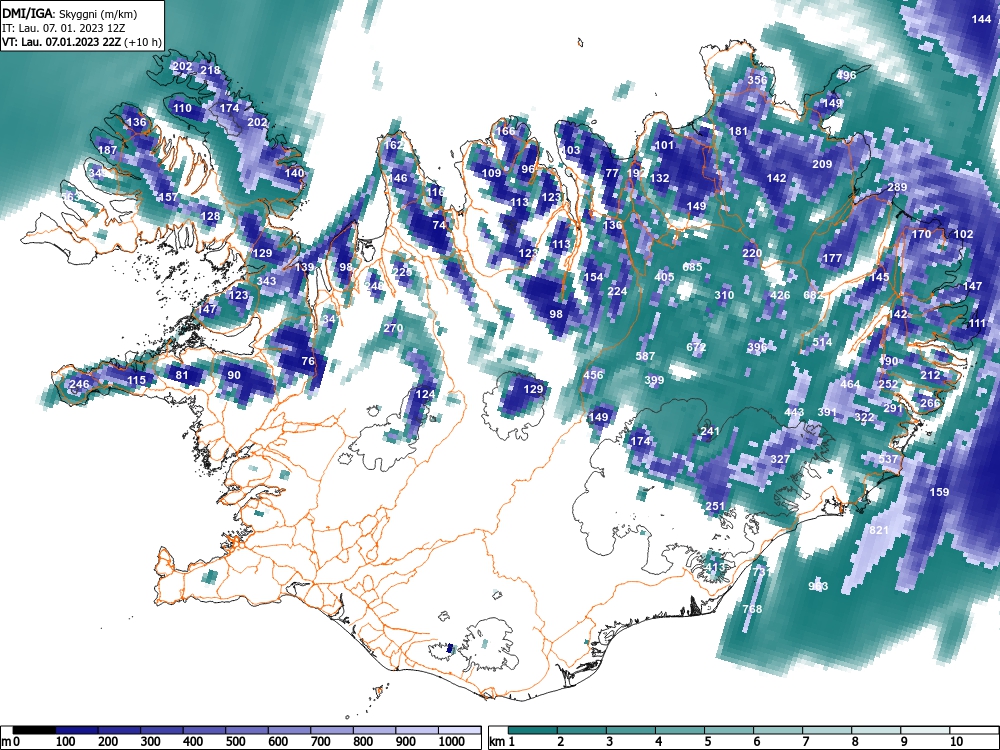Click the 139 value on the map
This screenshot has width=1000, height=750.
coord(304,267)
